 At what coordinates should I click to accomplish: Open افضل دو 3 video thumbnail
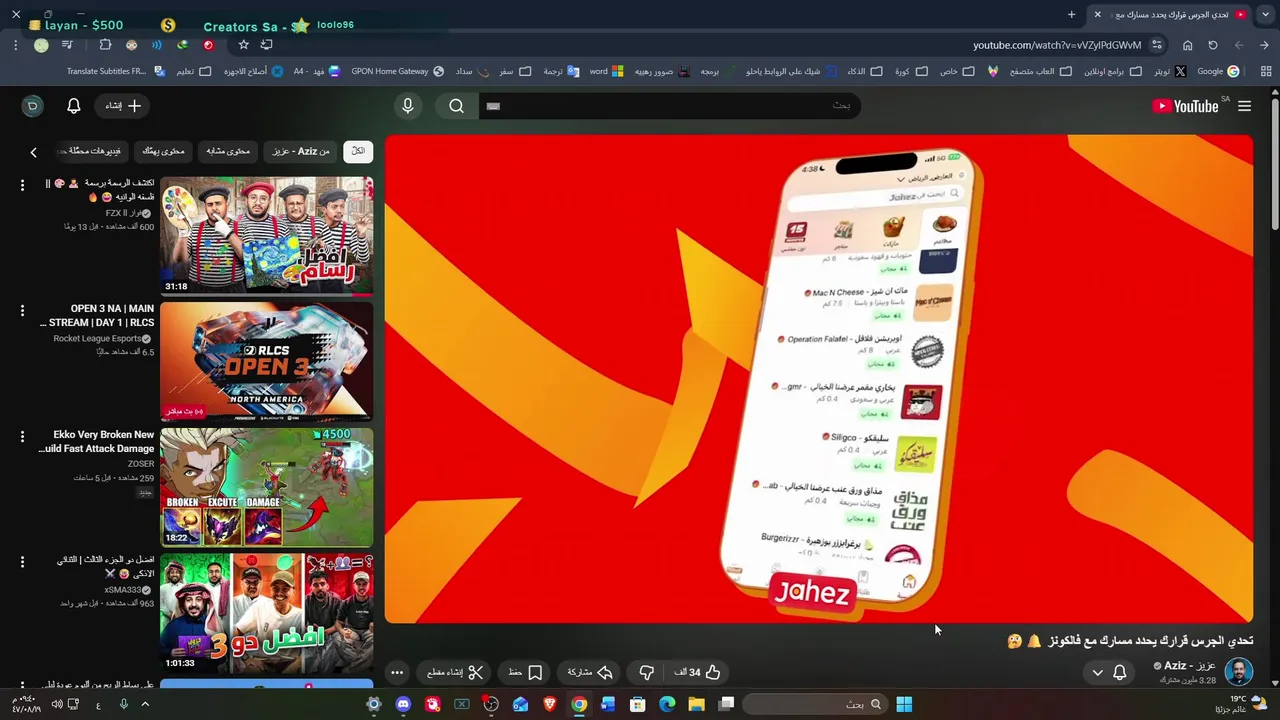(266, 614)
